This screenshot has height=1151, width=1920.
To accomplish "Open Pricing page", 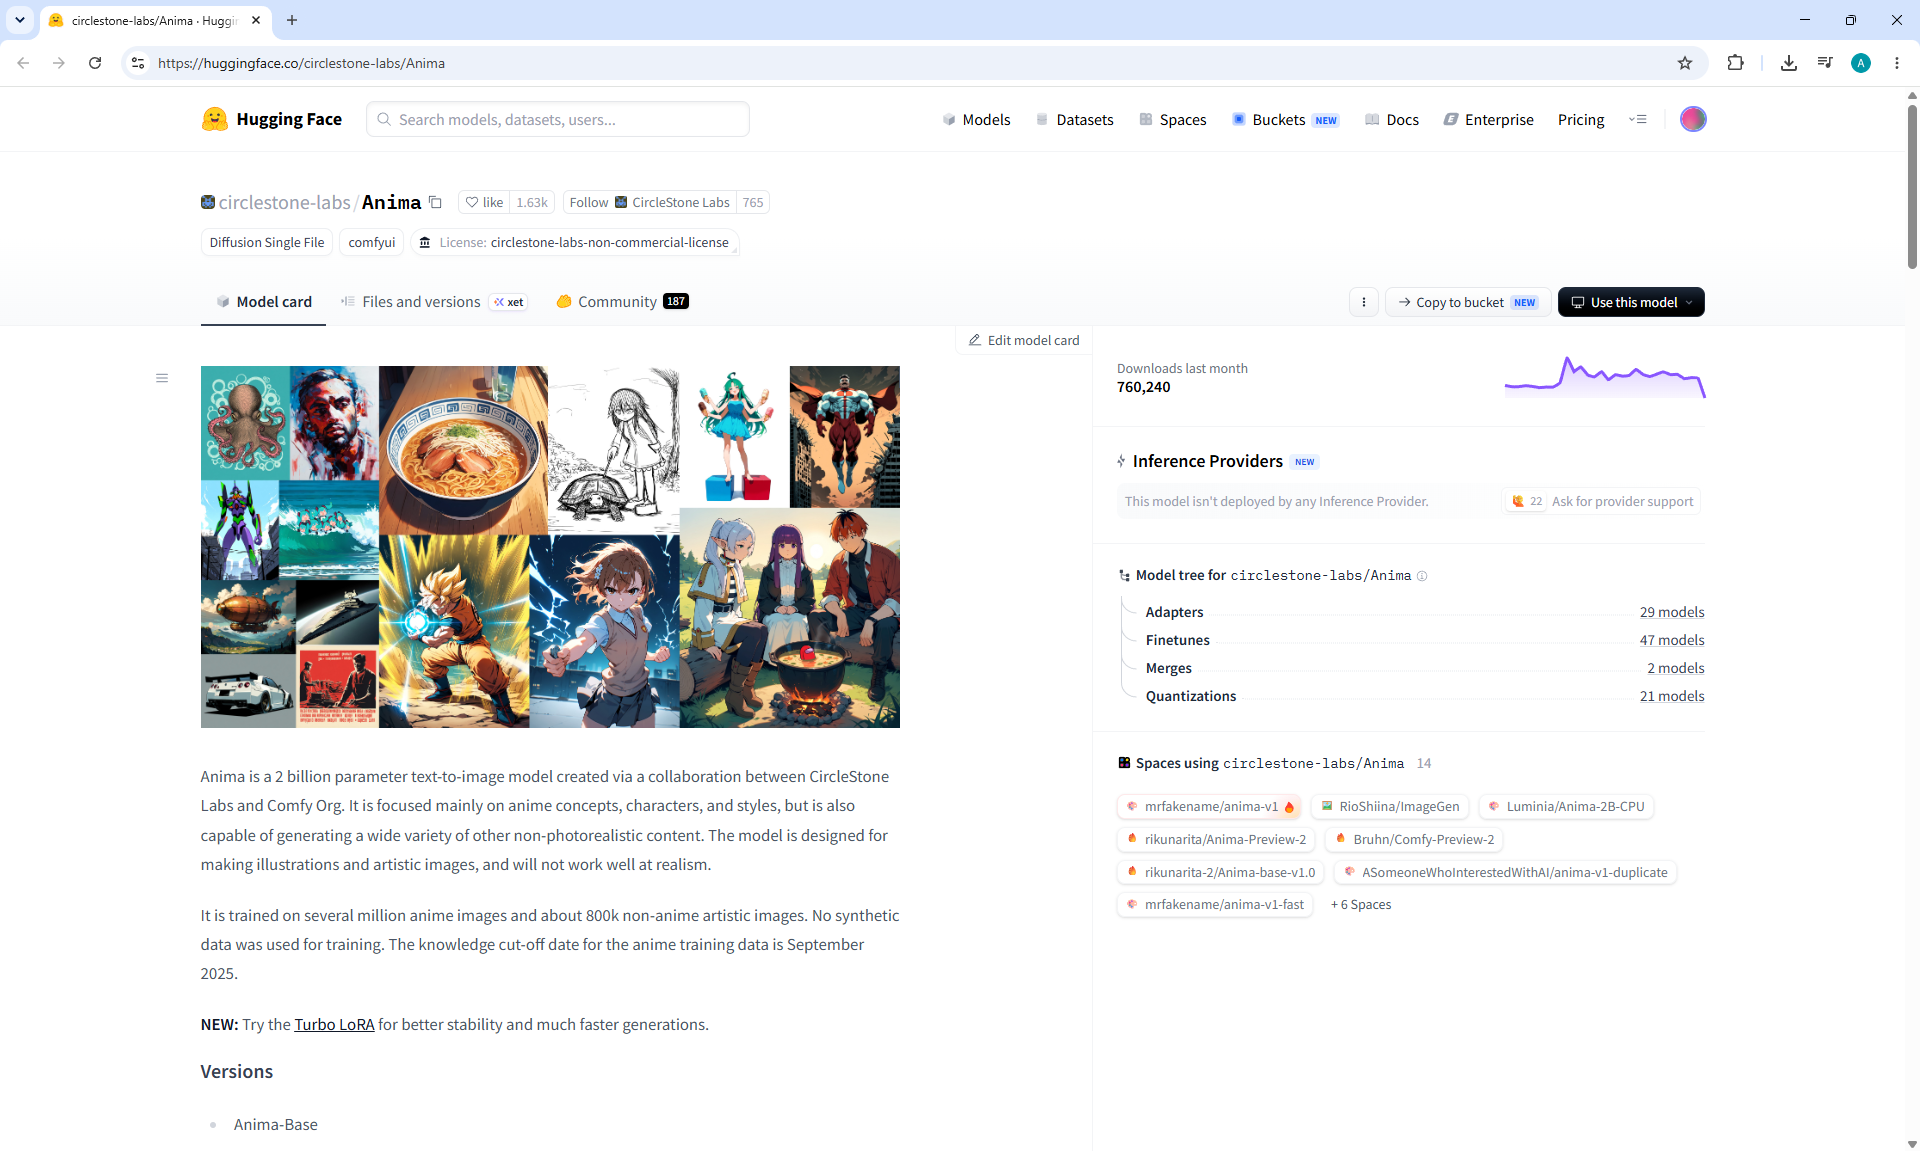I will click(x=1581, y=120).
